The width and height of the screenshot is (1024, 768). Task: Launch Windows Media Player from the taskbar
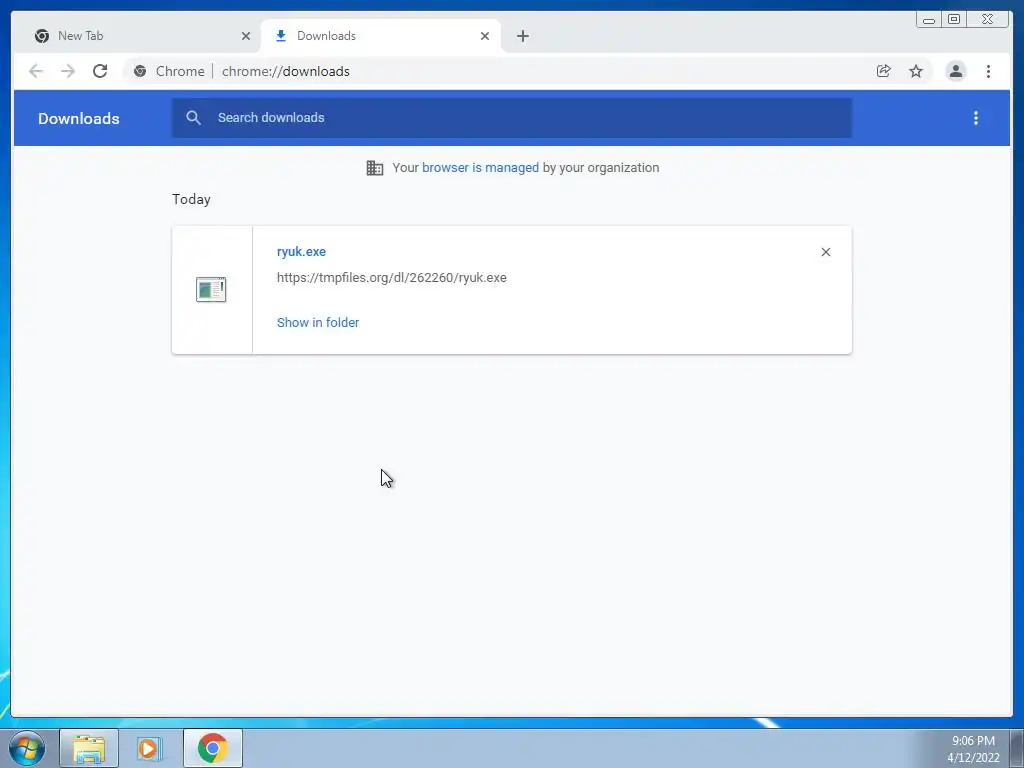[x=148, y=748]
